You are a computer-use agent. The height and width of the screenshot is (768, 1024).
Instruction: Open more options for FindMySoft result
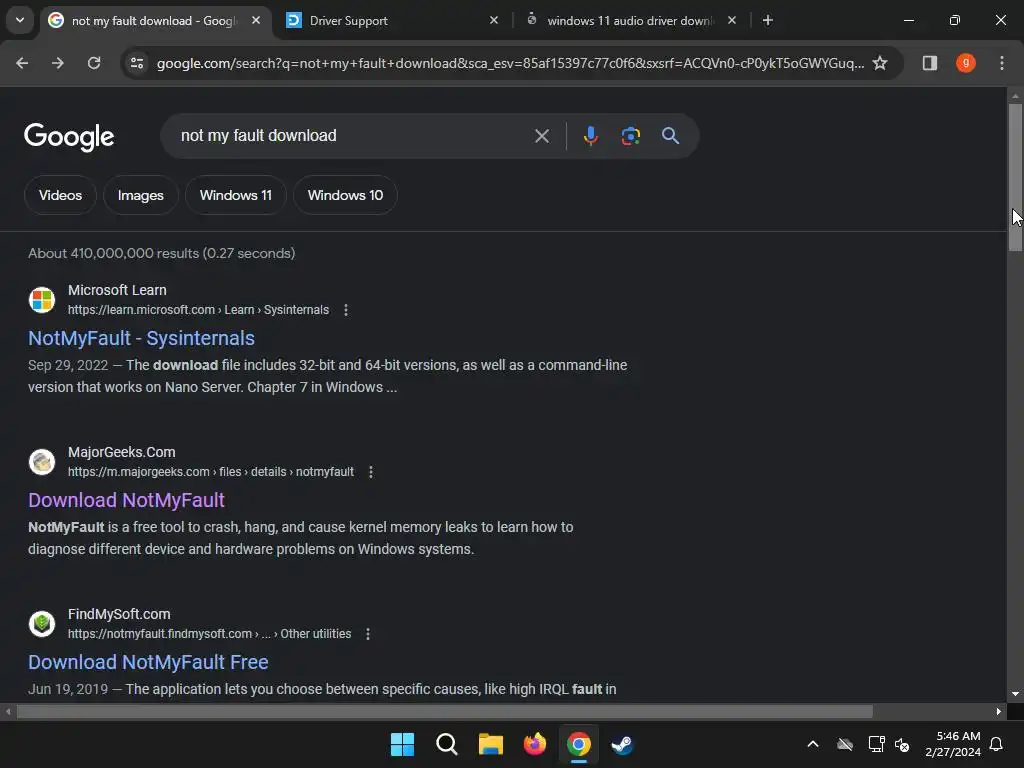368,634
